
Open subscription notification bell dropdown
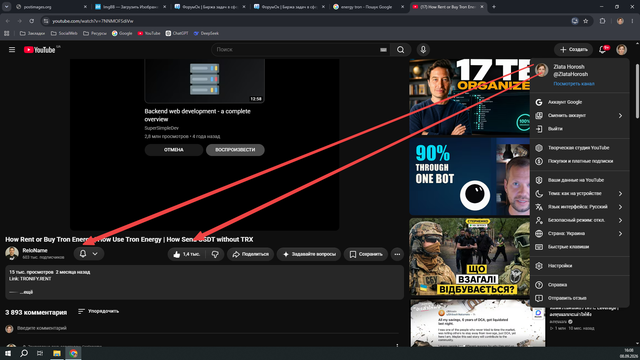click(89, 253)
